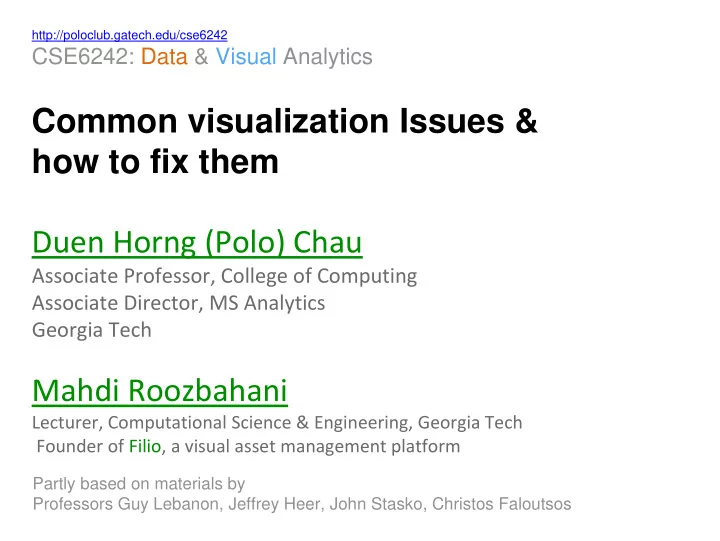Viewport: 720px width, 541px height.
Task: Click the Partly based on materials by text
Action: pos(139,484)
